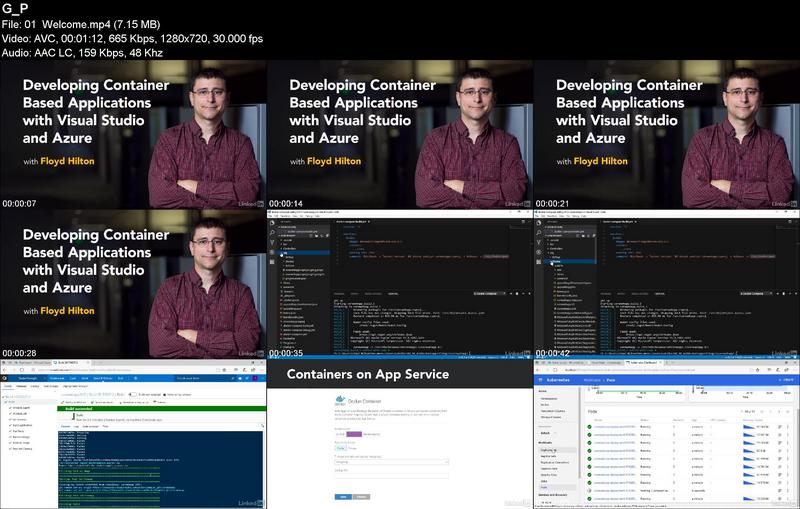The height and width of the screenshot is (509, 800).
Task: Click Search icon in the 00:00:35 VS Code frame
Action: (272, 233)
